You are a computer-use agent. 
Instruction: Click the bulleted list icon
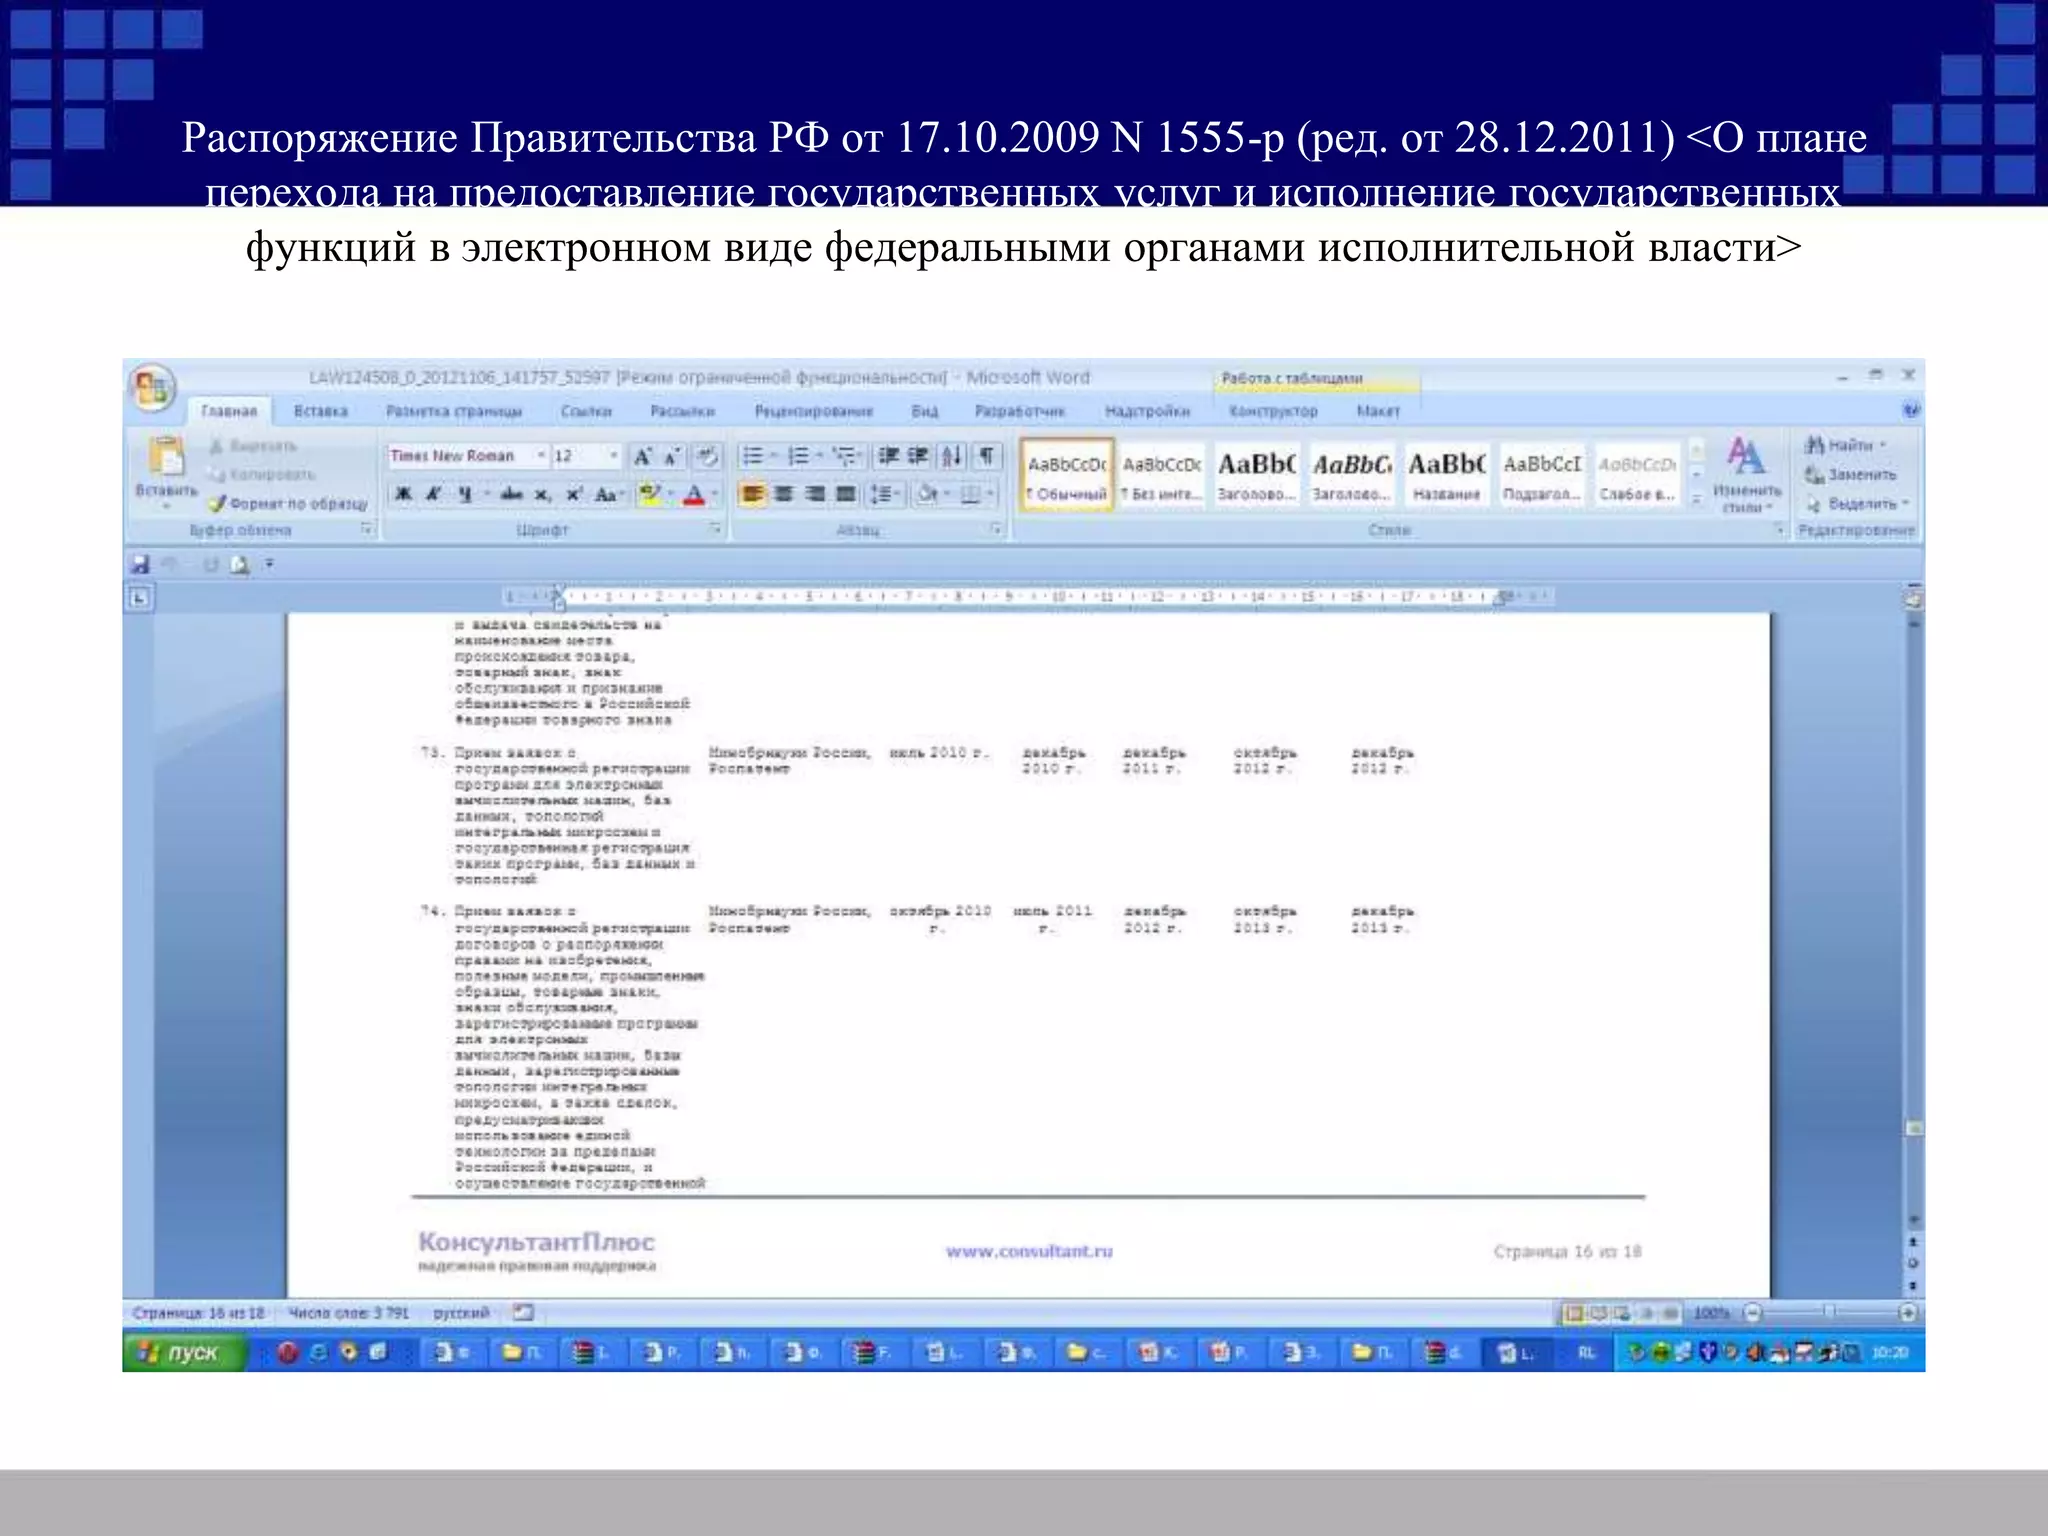[x=753, y=457]
